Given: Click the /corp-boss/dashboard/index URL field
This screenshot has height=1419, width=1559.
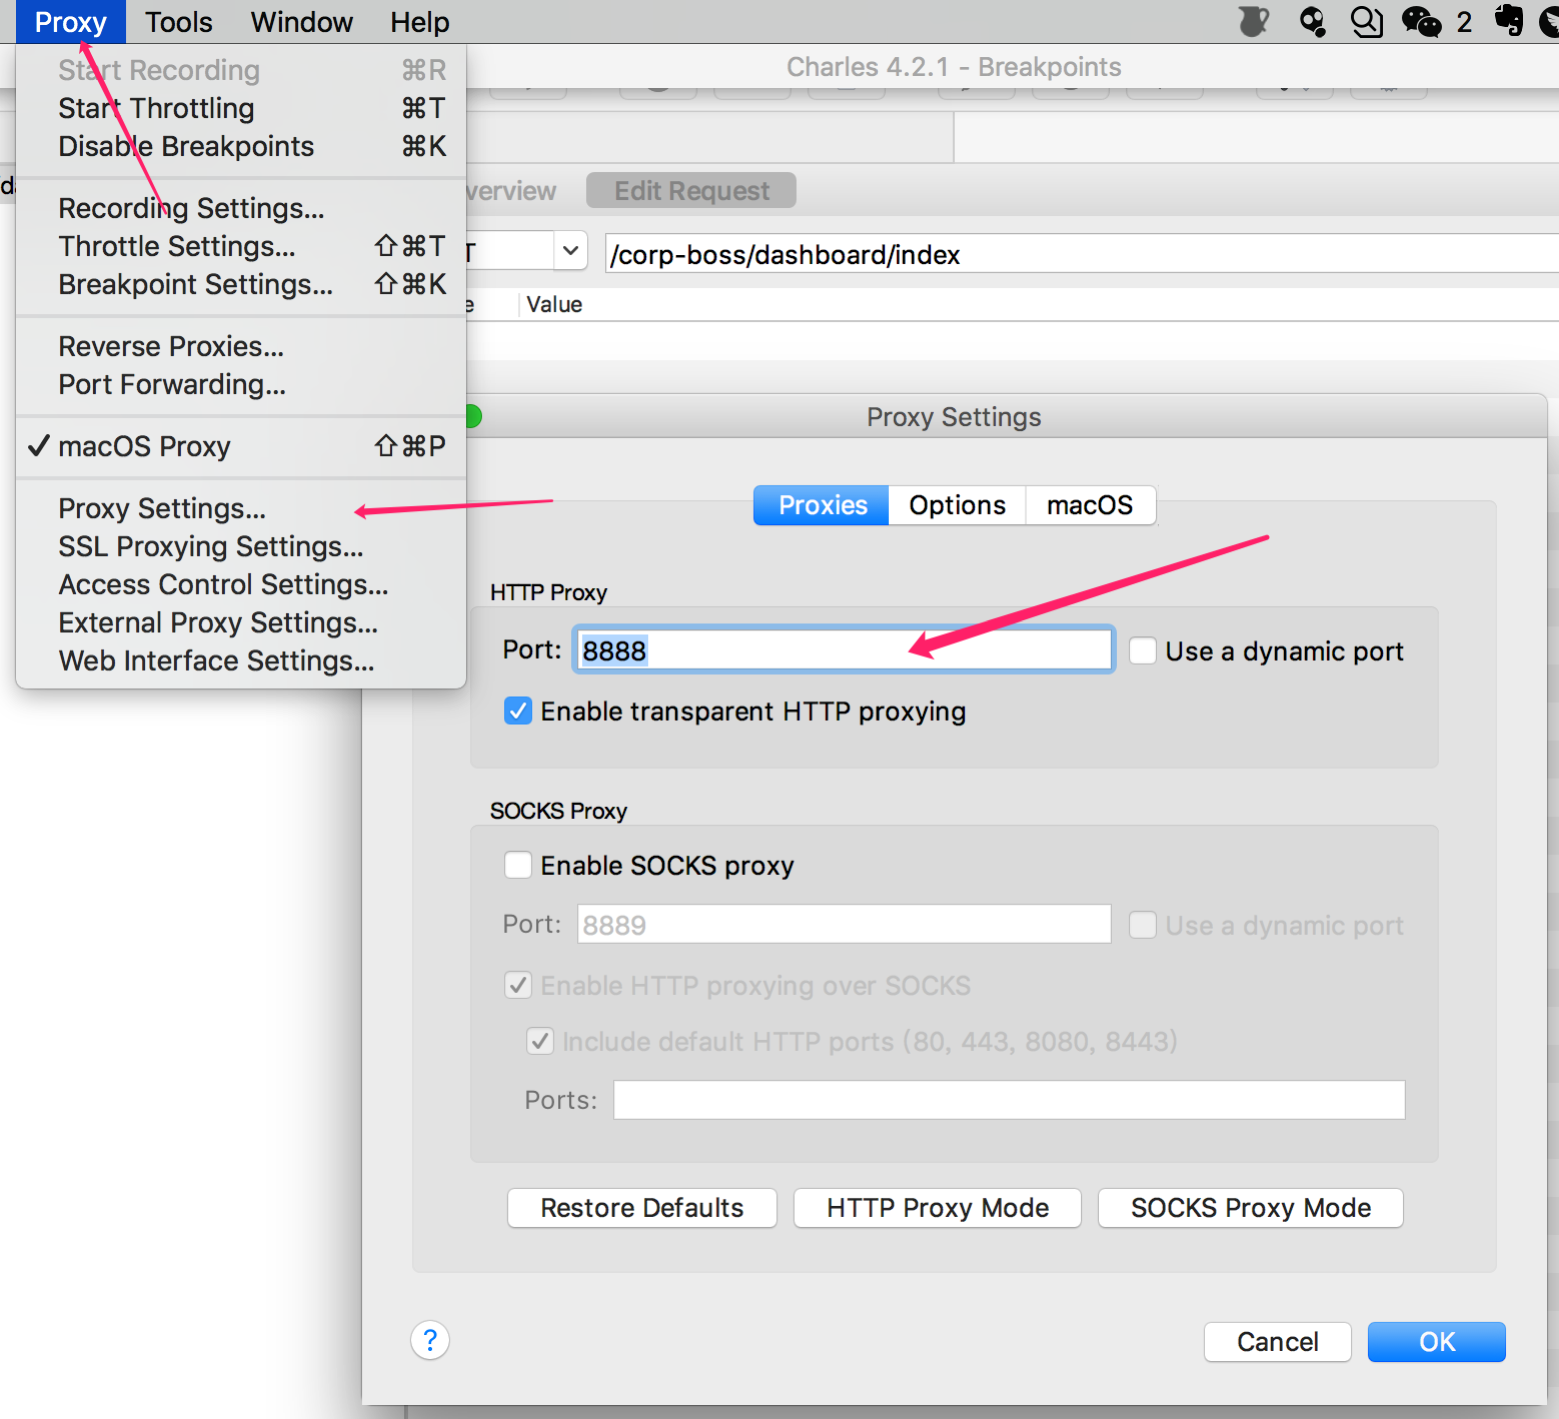Looking at the screenshot, I should click(1082, 254).
